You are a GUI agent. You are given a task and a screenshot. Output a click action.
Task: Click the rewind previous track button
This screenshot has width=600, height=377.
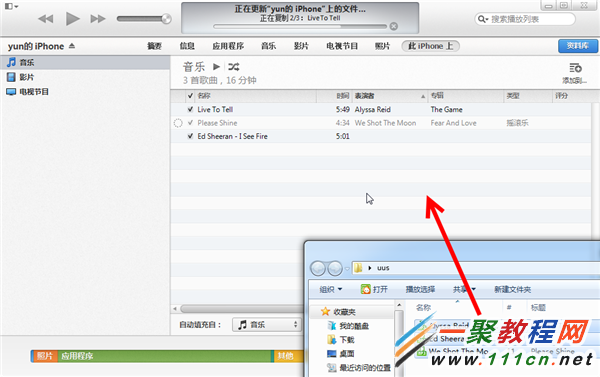[46, 19]
